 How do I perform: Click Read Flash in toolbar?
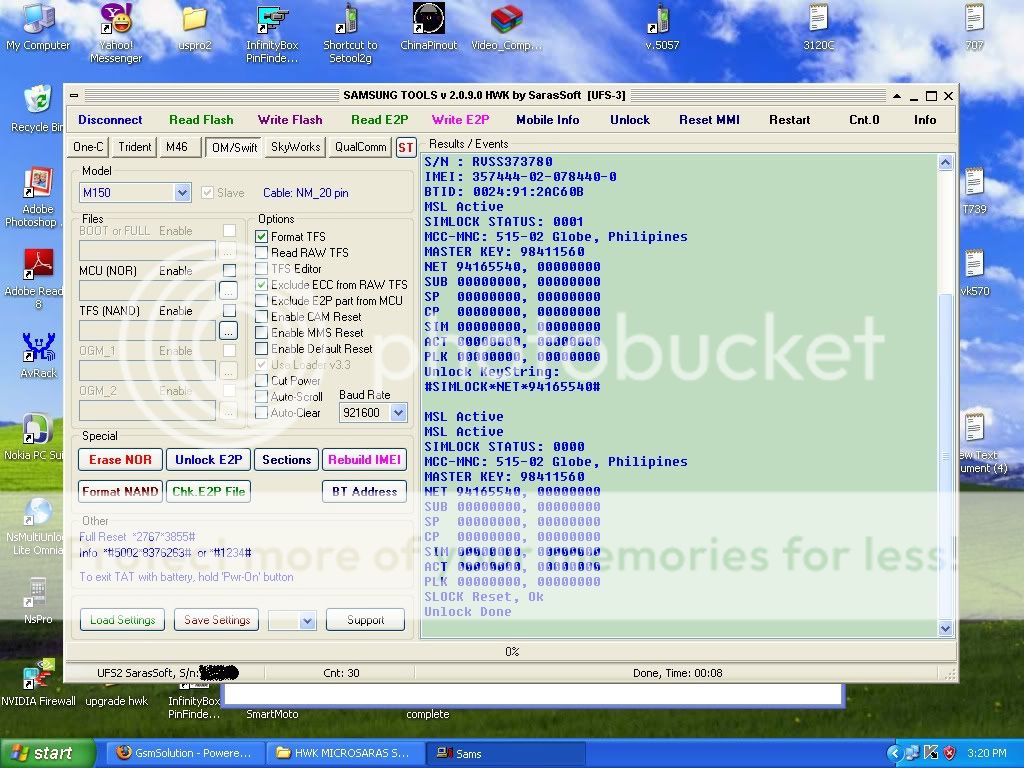pyautogui.click(x=201, y=120)
